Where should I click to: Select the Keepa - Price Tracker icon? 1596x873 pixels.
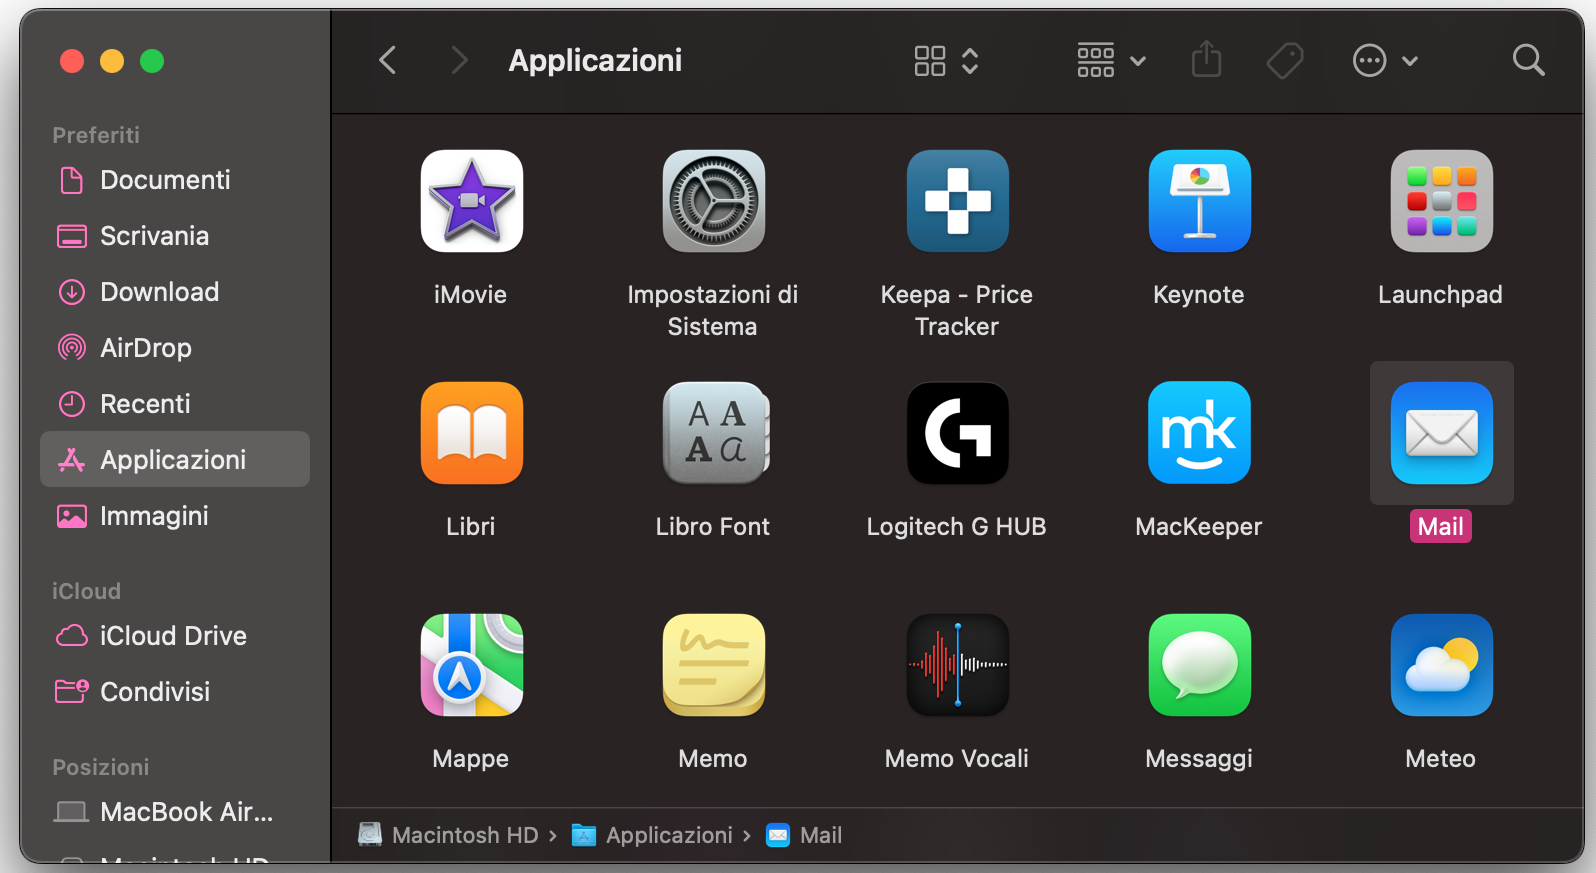957,201
